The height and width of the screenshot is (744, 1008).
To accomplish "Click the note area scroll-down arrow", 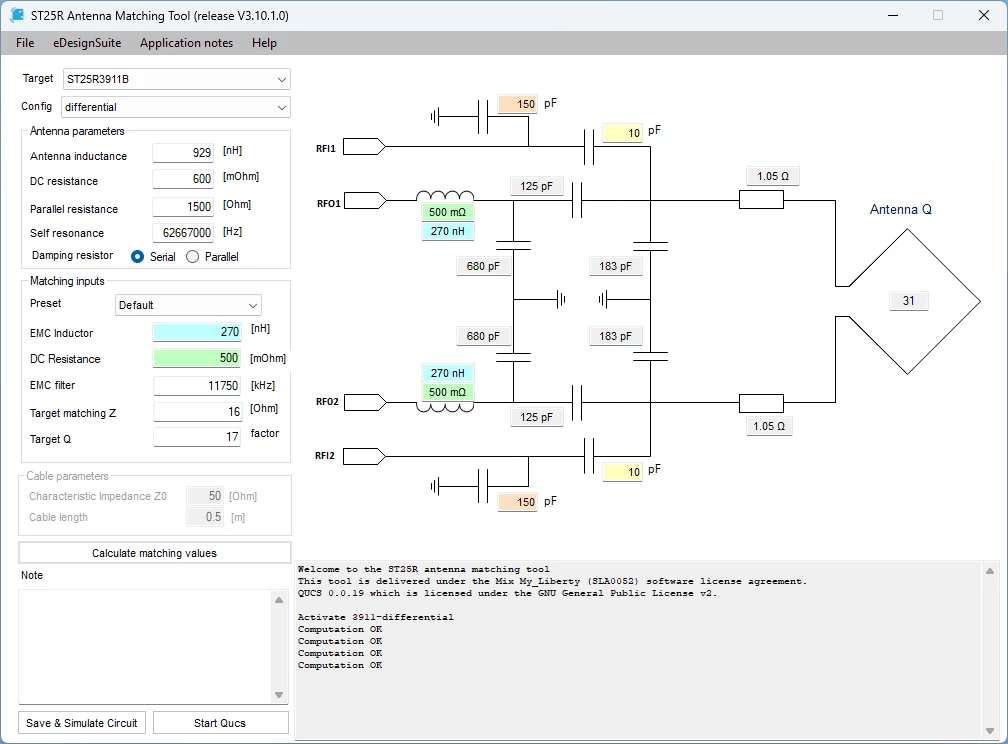I will click(x=279, y=694).
